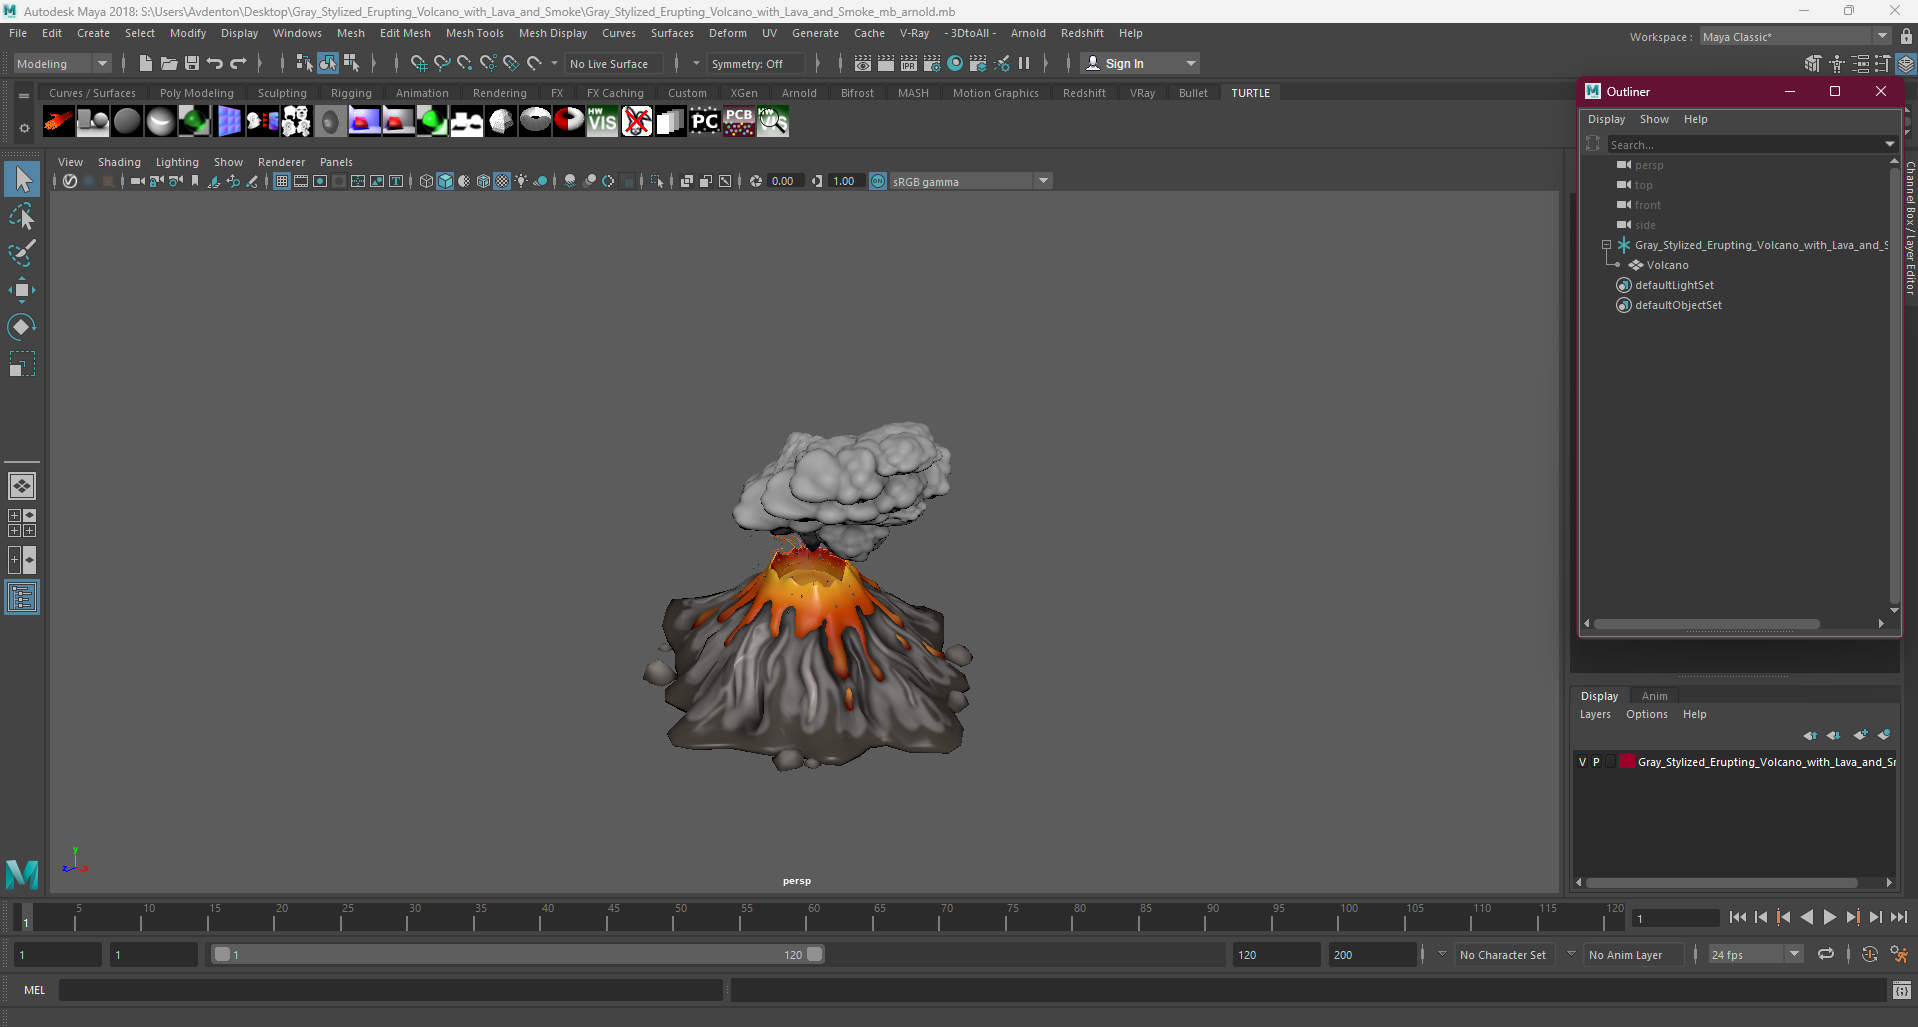Activate the Lasso select tool
Image resolution: width=1918 pixels, height=1027 pixels.
(22, 217)
